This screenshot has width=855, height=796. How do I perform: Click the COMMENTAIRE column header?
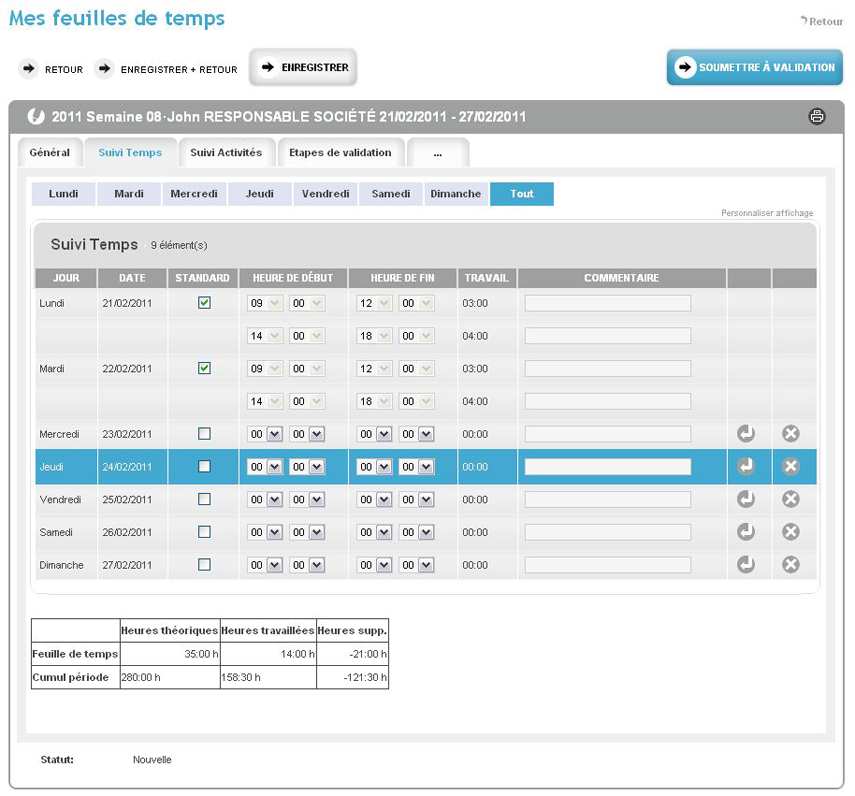coord(622,278)
